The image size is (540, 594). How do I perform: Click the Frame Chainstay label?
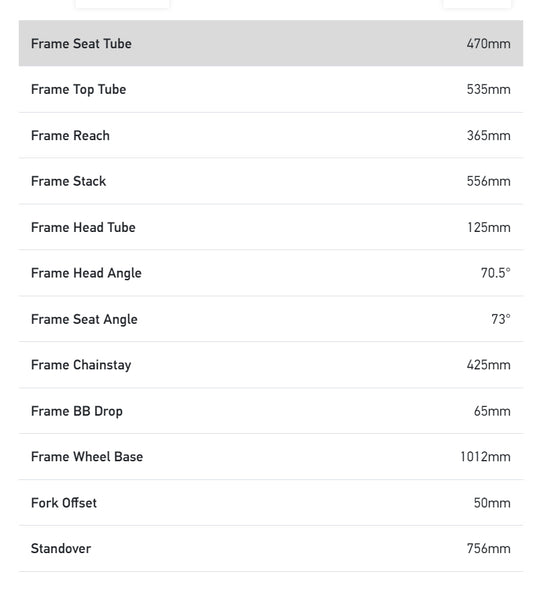click(81, 365)
